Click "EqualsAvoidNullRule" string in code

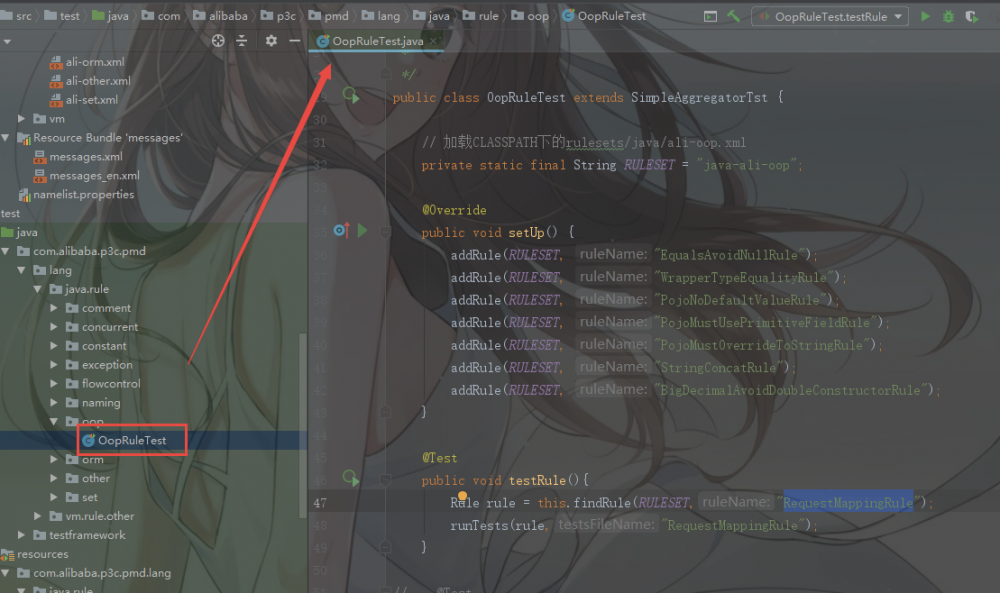(732, 255)
